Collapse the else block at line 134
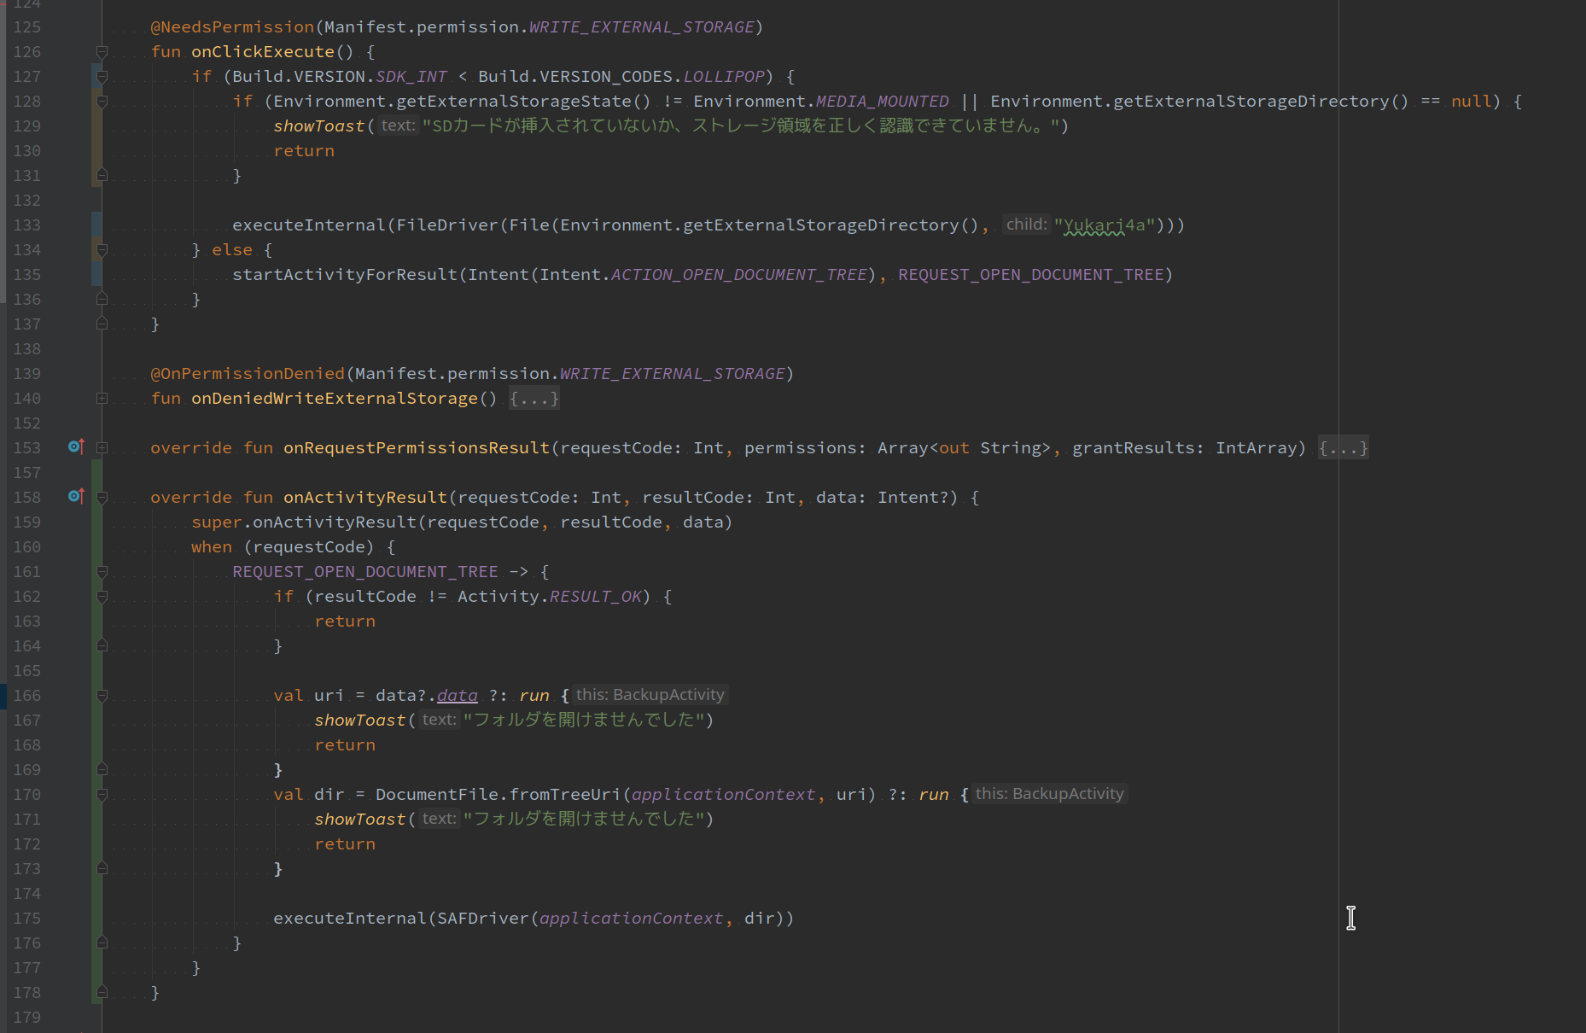This screenshot has width=1586, height=1033. [102, 250]
